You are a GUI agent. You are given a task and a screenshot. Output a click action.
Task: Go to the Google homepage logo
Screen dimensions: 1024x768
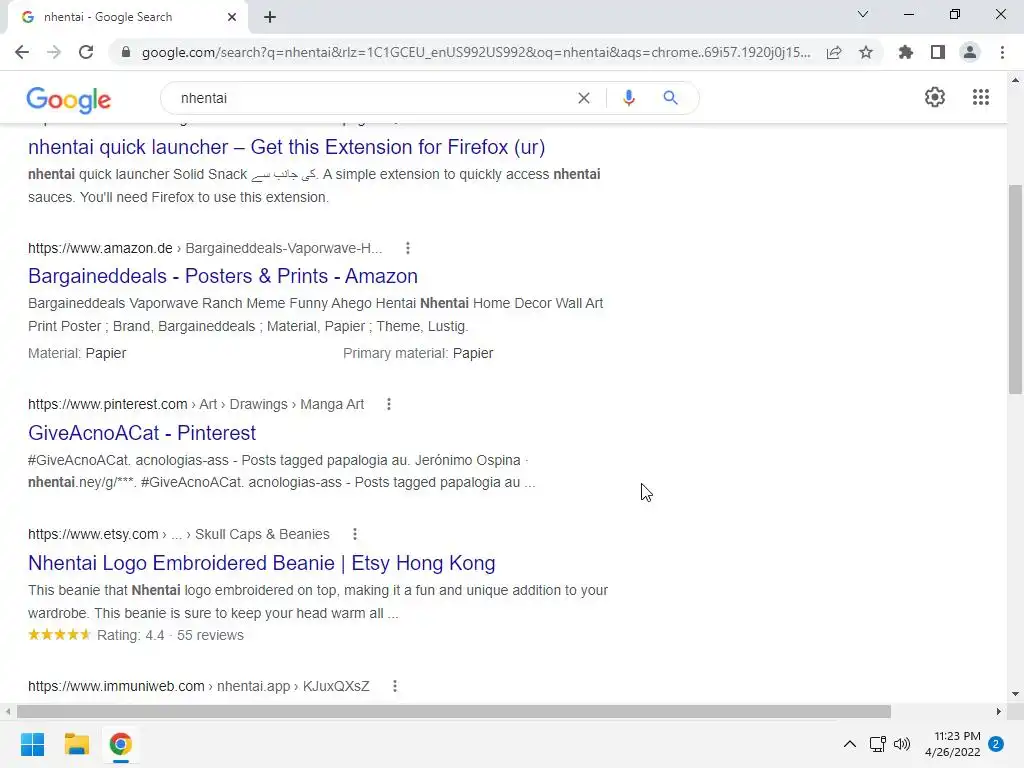pyautogui.click(x=69, y=99)
